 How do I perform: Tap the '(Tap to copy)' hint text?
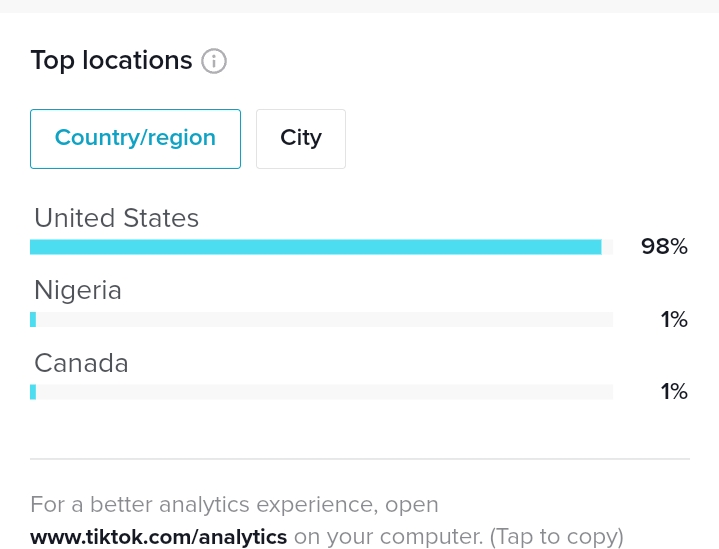pyautogui.click(x=557, y=537)
